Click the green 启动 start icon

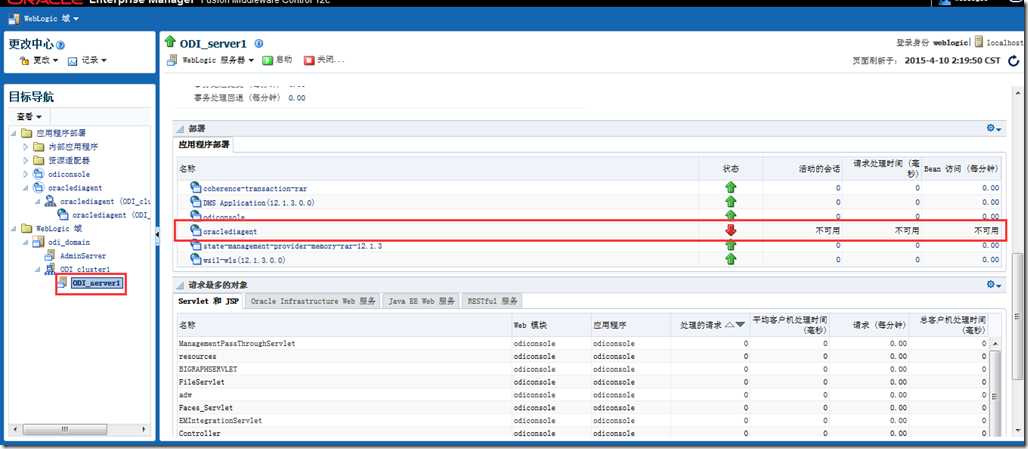pos(267,60)
